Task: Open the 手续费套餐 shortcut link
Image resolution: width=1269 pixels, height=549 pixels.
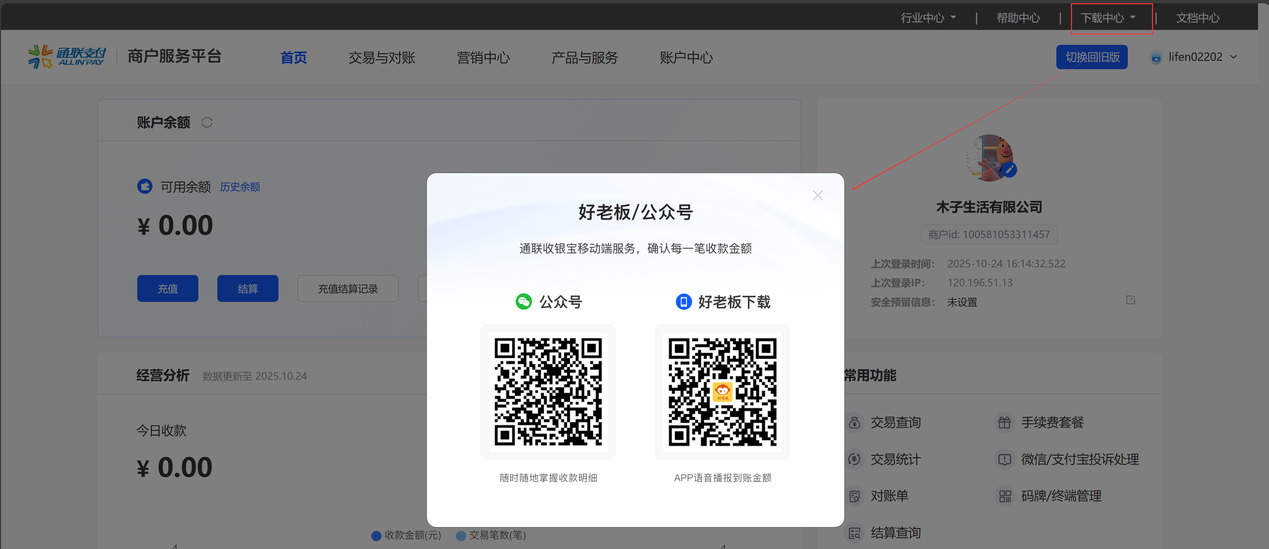Action: (1052, 423)
